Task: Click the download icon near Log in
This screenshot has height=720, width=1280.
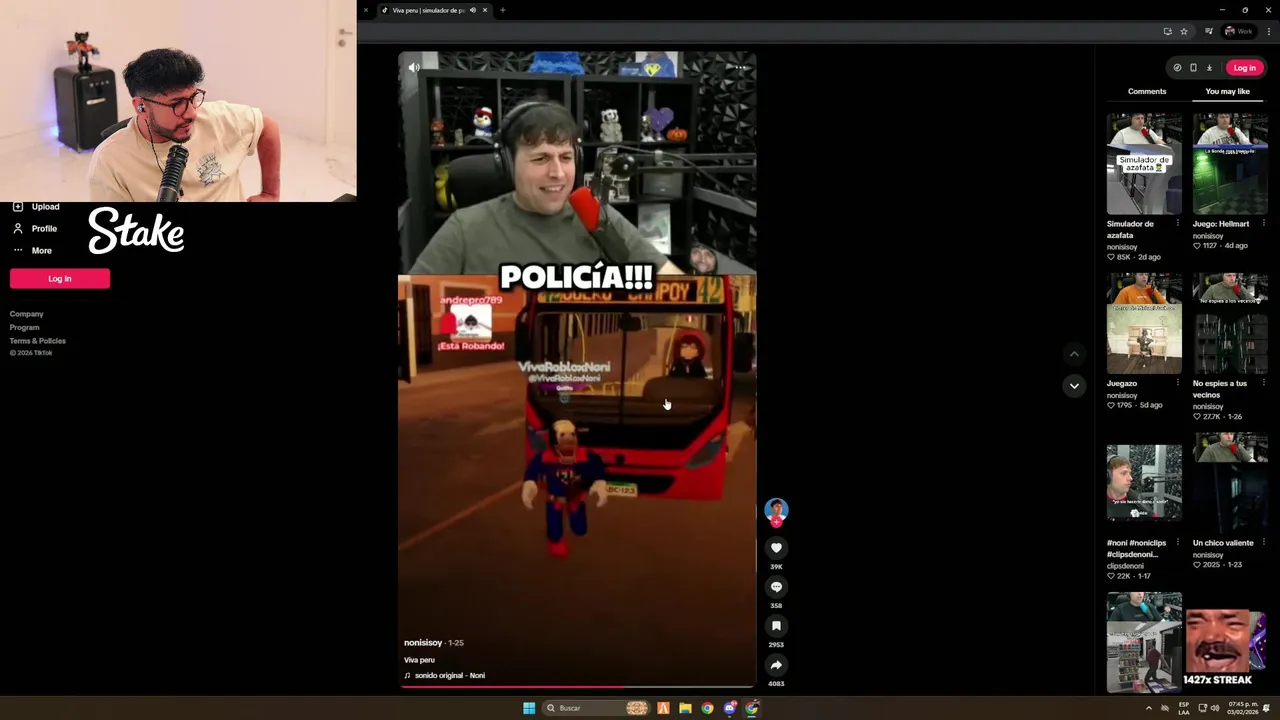Action: click(1209, 68)
